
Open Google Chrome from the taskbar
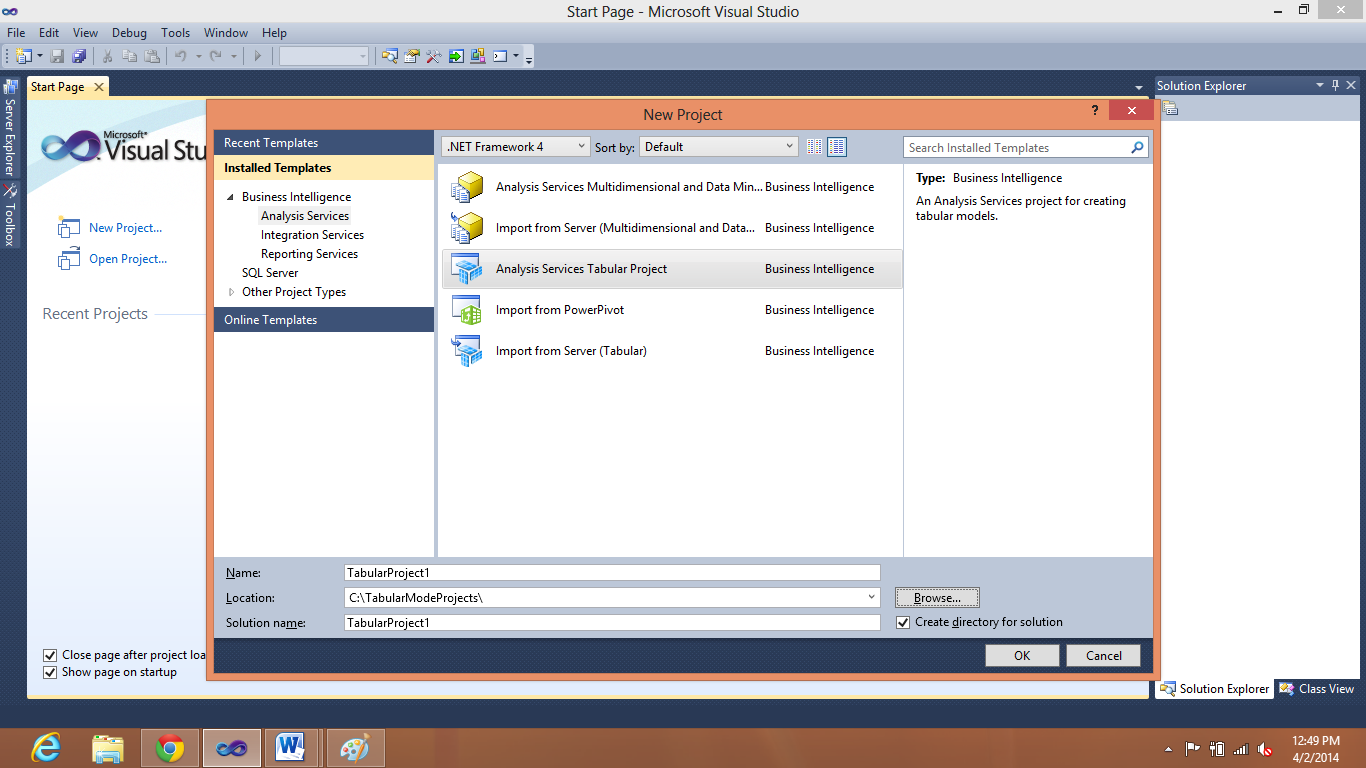[x=170, y=747]
